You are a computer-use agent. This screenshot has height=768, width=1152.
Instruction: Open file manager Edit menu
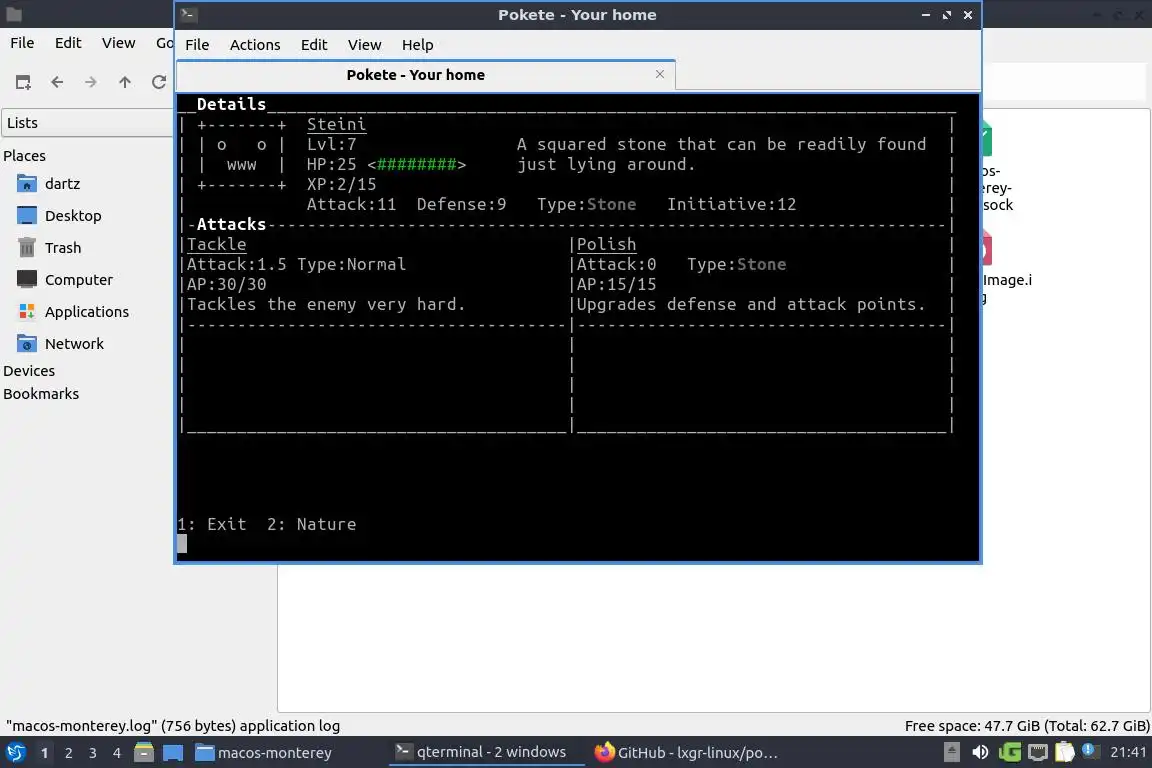click(x=68, y=43)
